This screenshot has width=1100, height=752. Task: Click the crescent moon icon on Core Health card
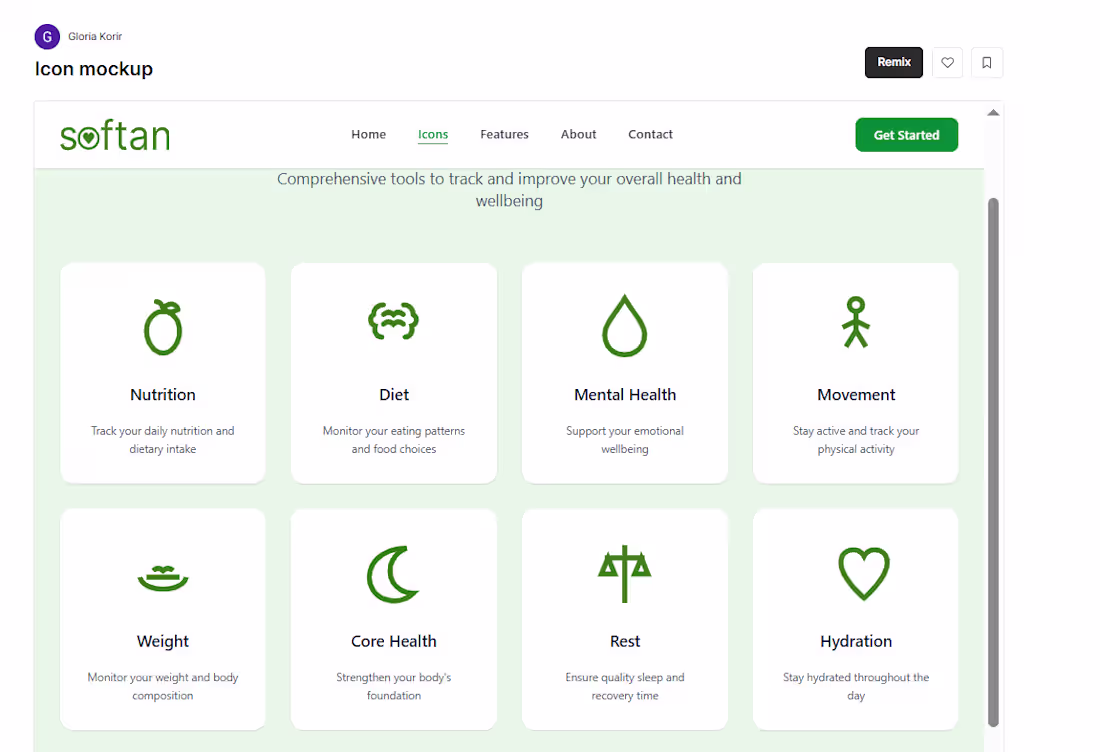pos(393,575)
